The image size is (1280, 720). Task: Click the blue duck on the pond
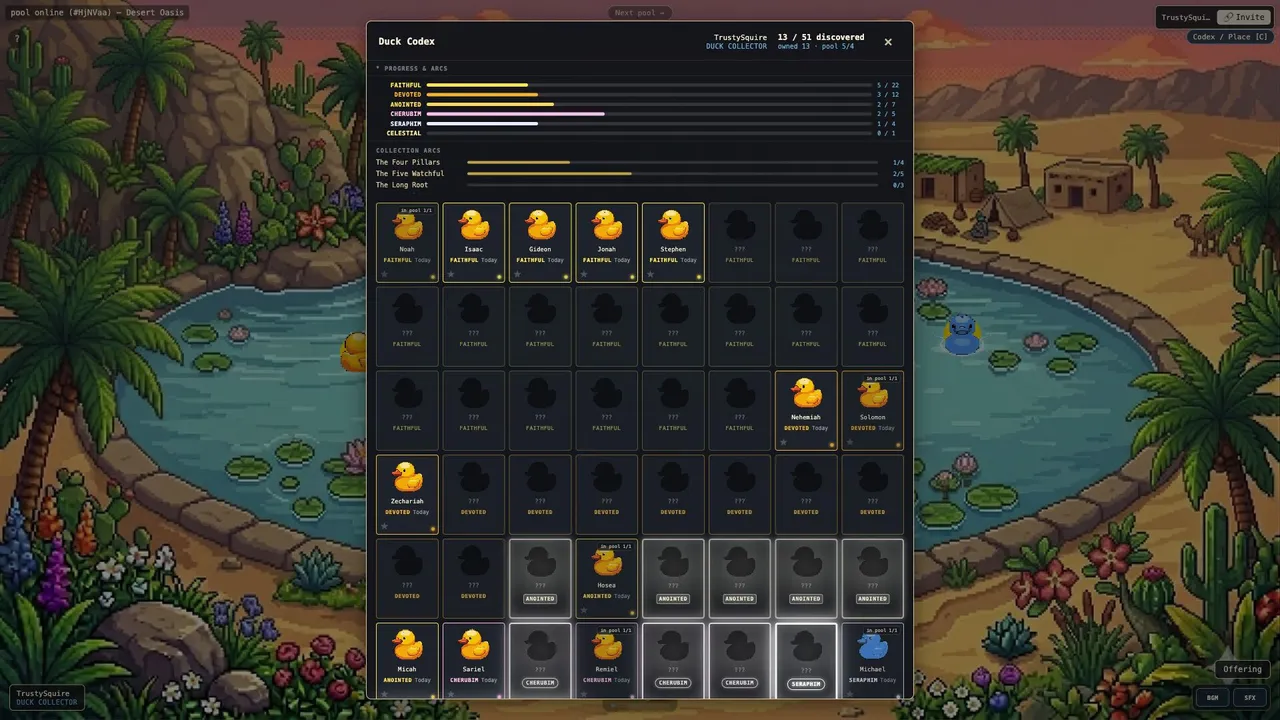[x=962, y=335]
